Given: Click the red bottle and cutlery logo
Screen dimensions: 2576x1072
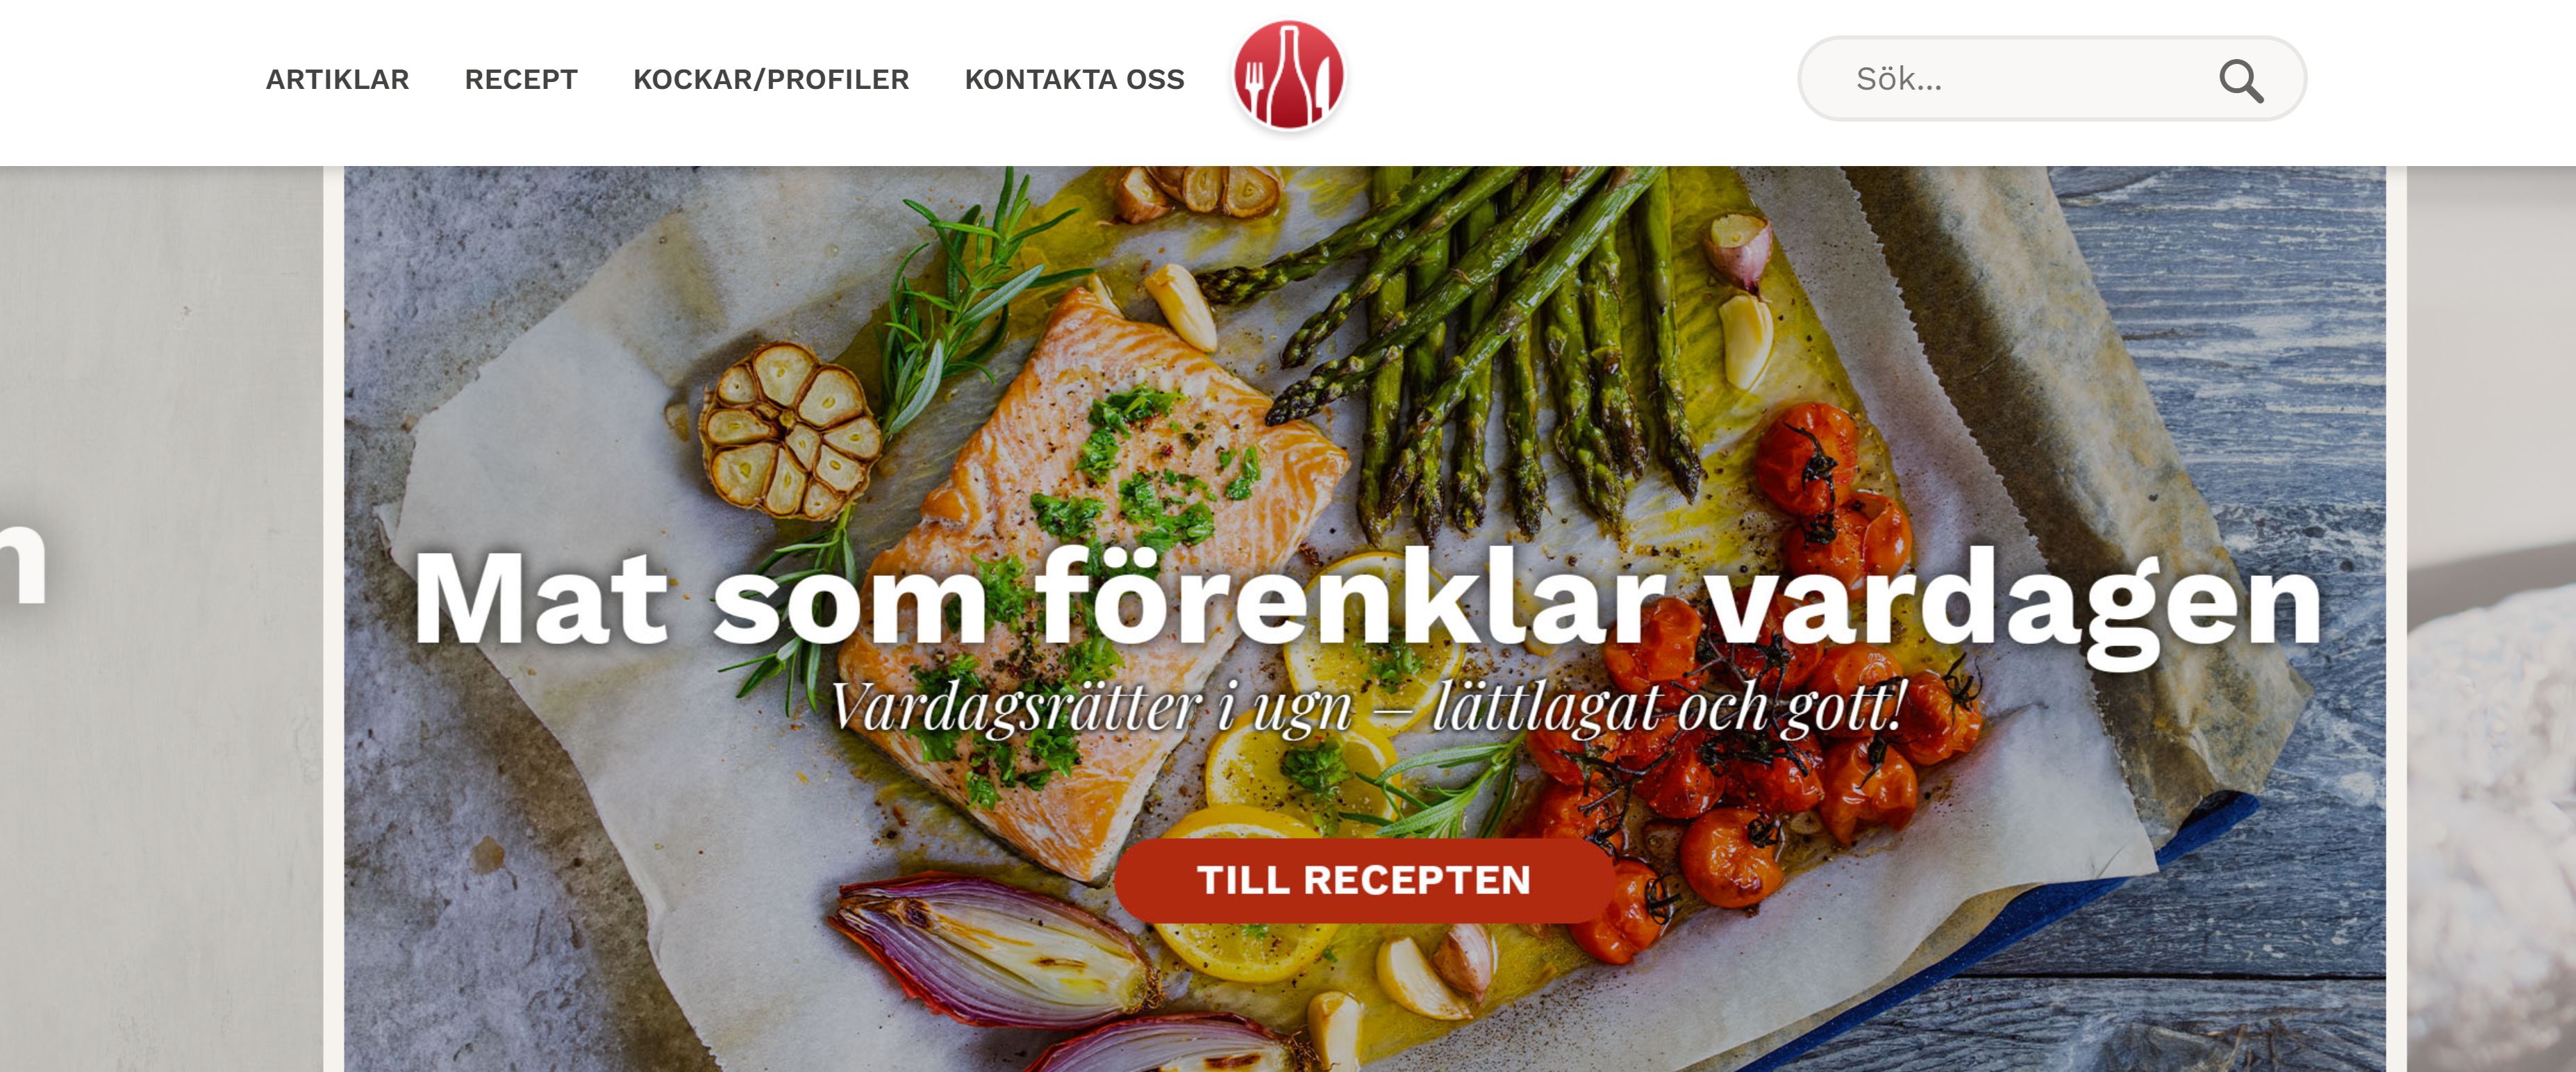Looking at the screenshot, I should 1289,76.
